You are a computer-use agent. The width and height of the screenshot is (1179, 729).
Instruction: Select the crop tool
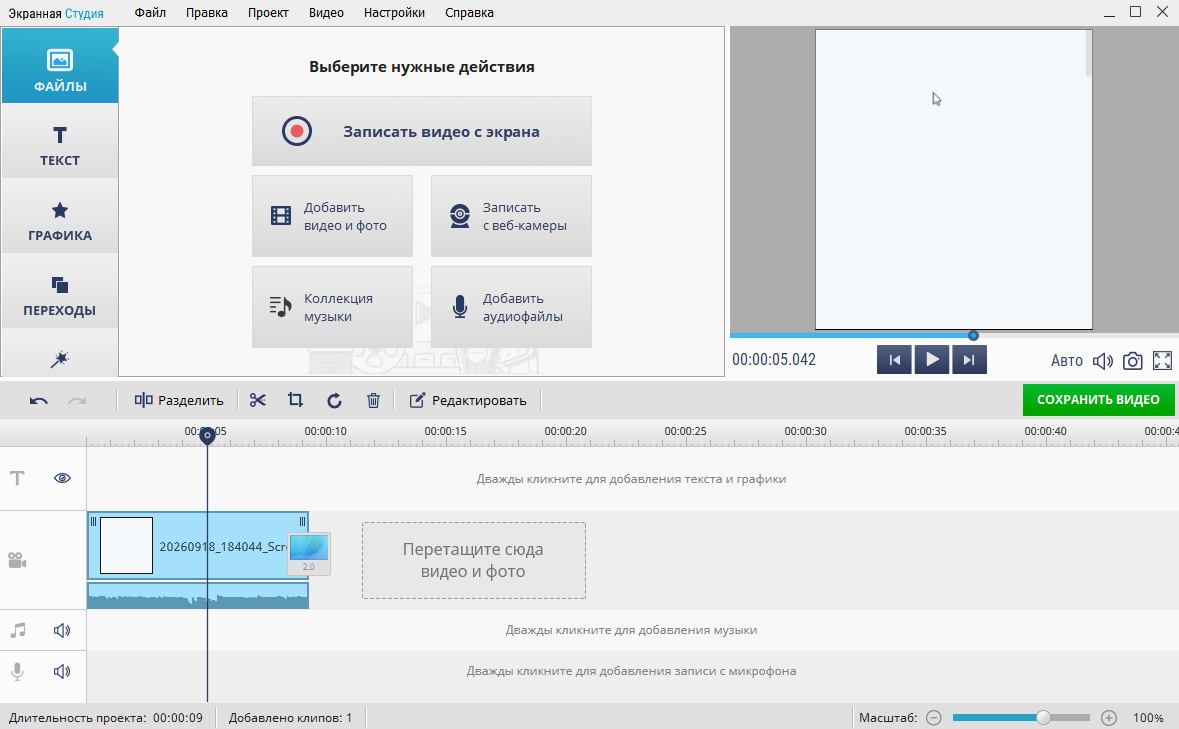tap(296, 401)
